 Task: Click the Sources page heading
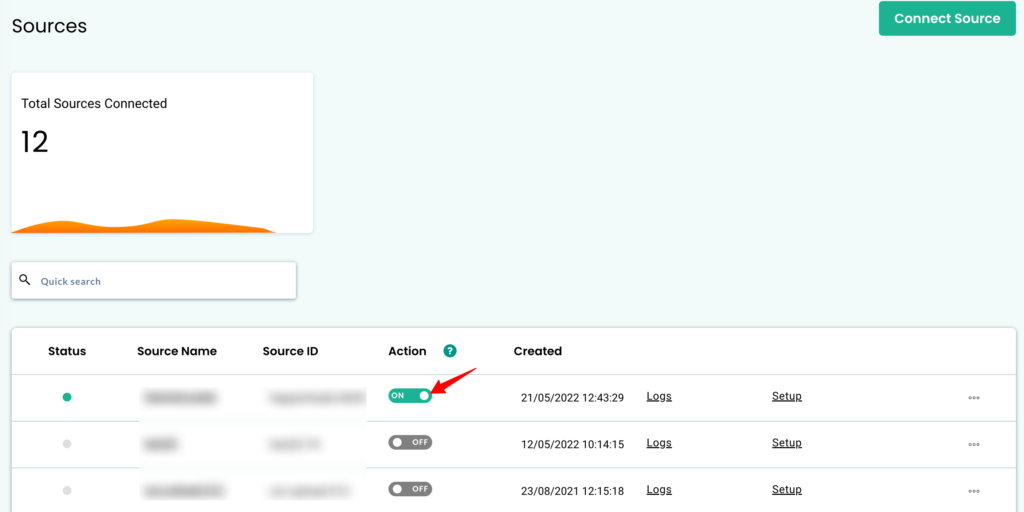coord(50,26)
